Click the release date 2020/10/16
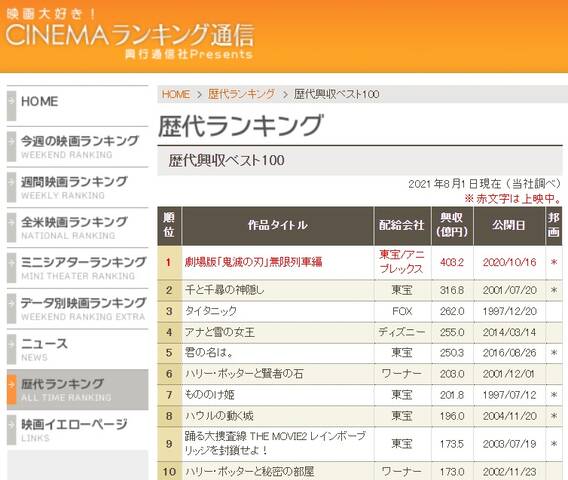The height and width of the screenshot is (480, 568). click(x=509, y=262)
